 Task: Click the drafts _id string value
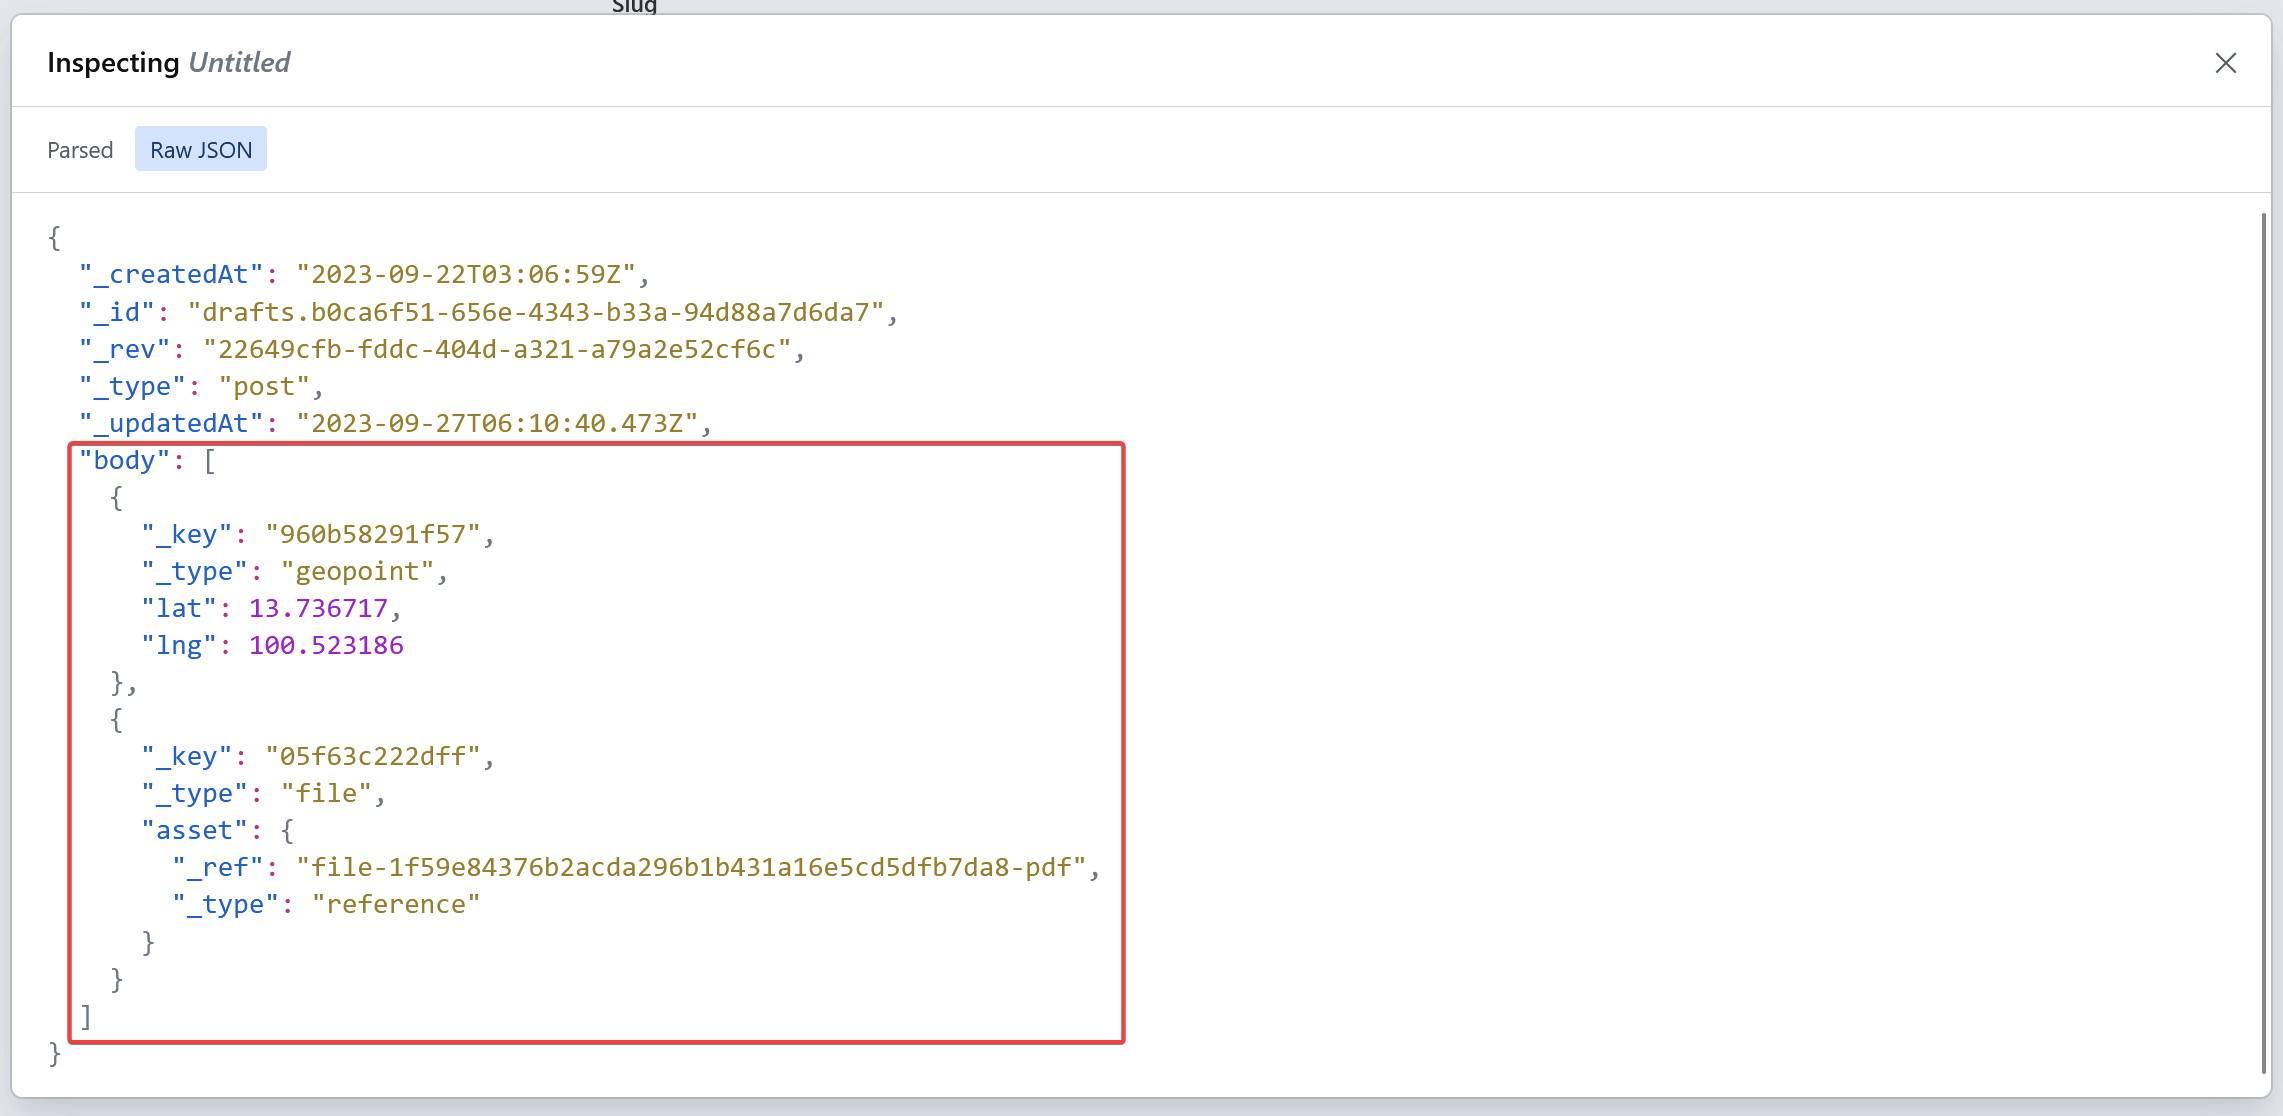click(x=536, y=313)
